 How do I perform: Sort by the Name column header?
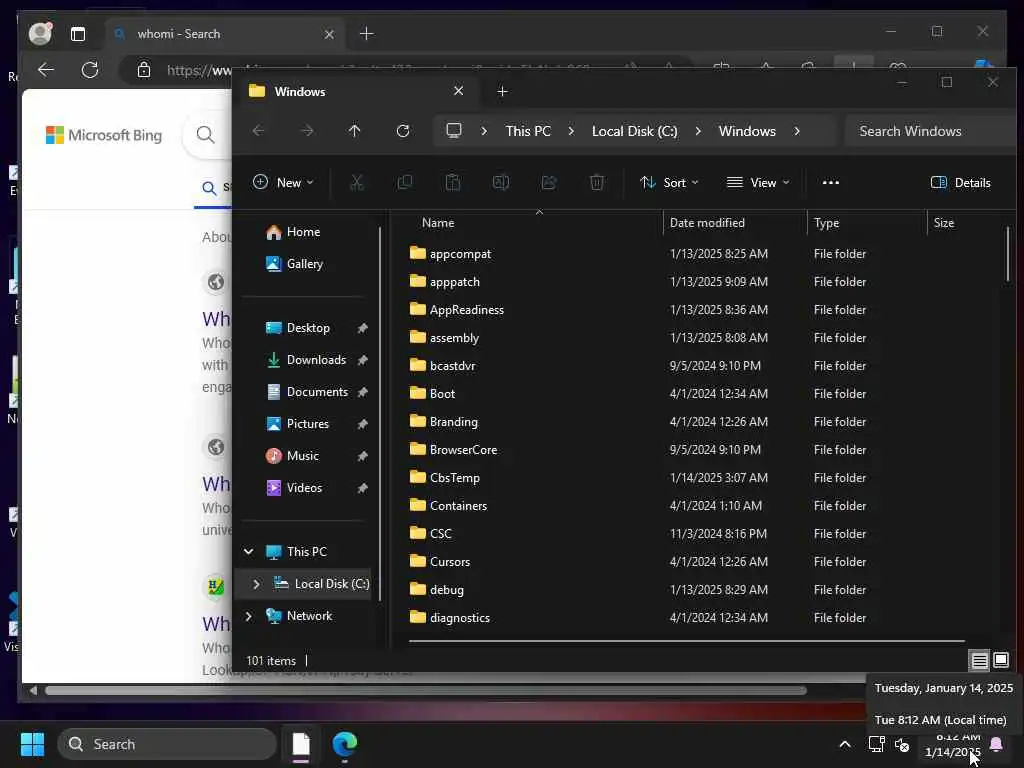click(x=536, y=223)
